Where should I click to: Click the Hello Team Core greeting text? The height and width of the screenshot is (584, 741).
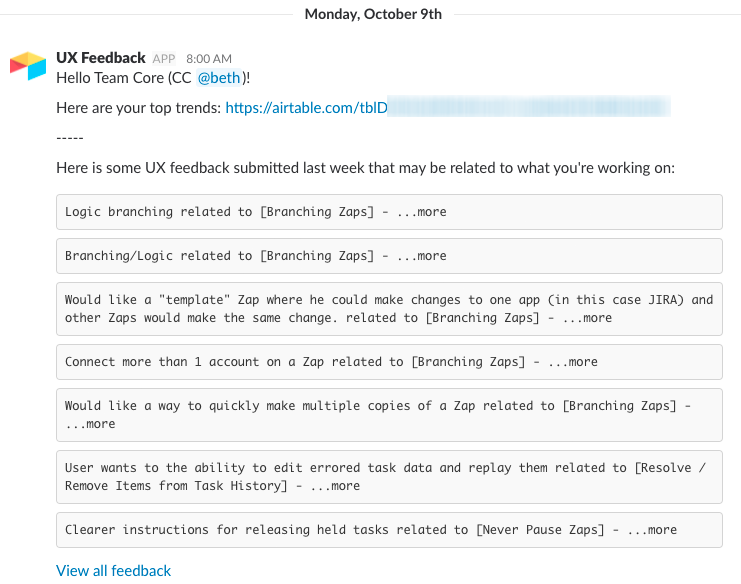pyautogui.click(x=153, y=77)
